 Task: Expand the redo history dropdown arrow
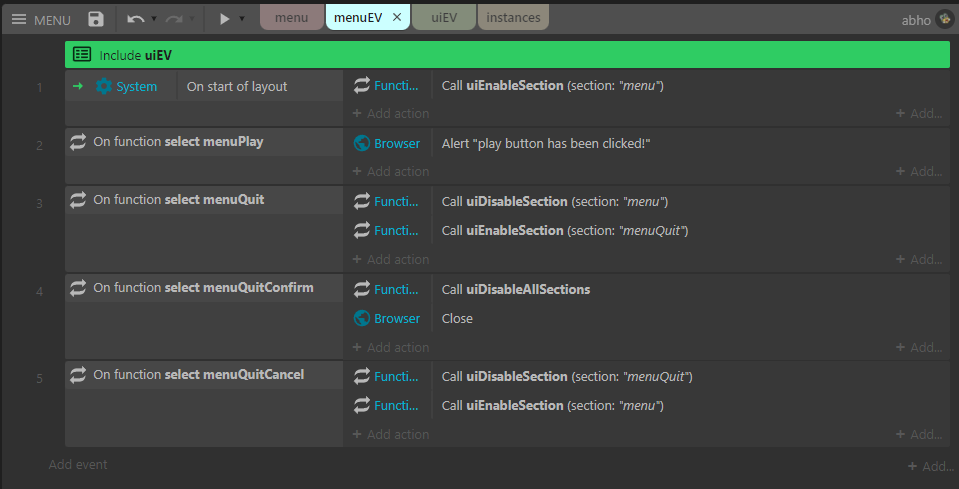point(192,19)
